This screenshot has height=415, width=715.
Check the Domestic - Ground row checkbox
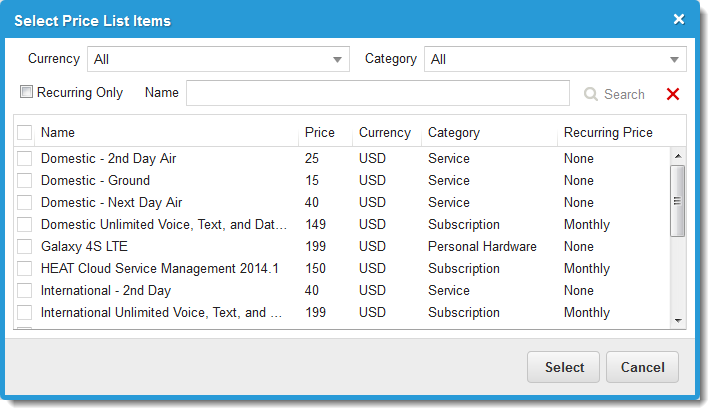(x=25, y=181)
